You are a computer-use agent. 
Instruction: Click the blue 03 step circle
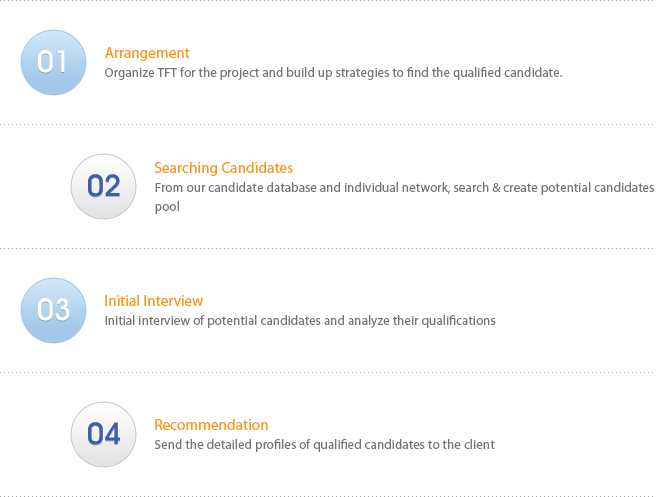pos(54,310)
